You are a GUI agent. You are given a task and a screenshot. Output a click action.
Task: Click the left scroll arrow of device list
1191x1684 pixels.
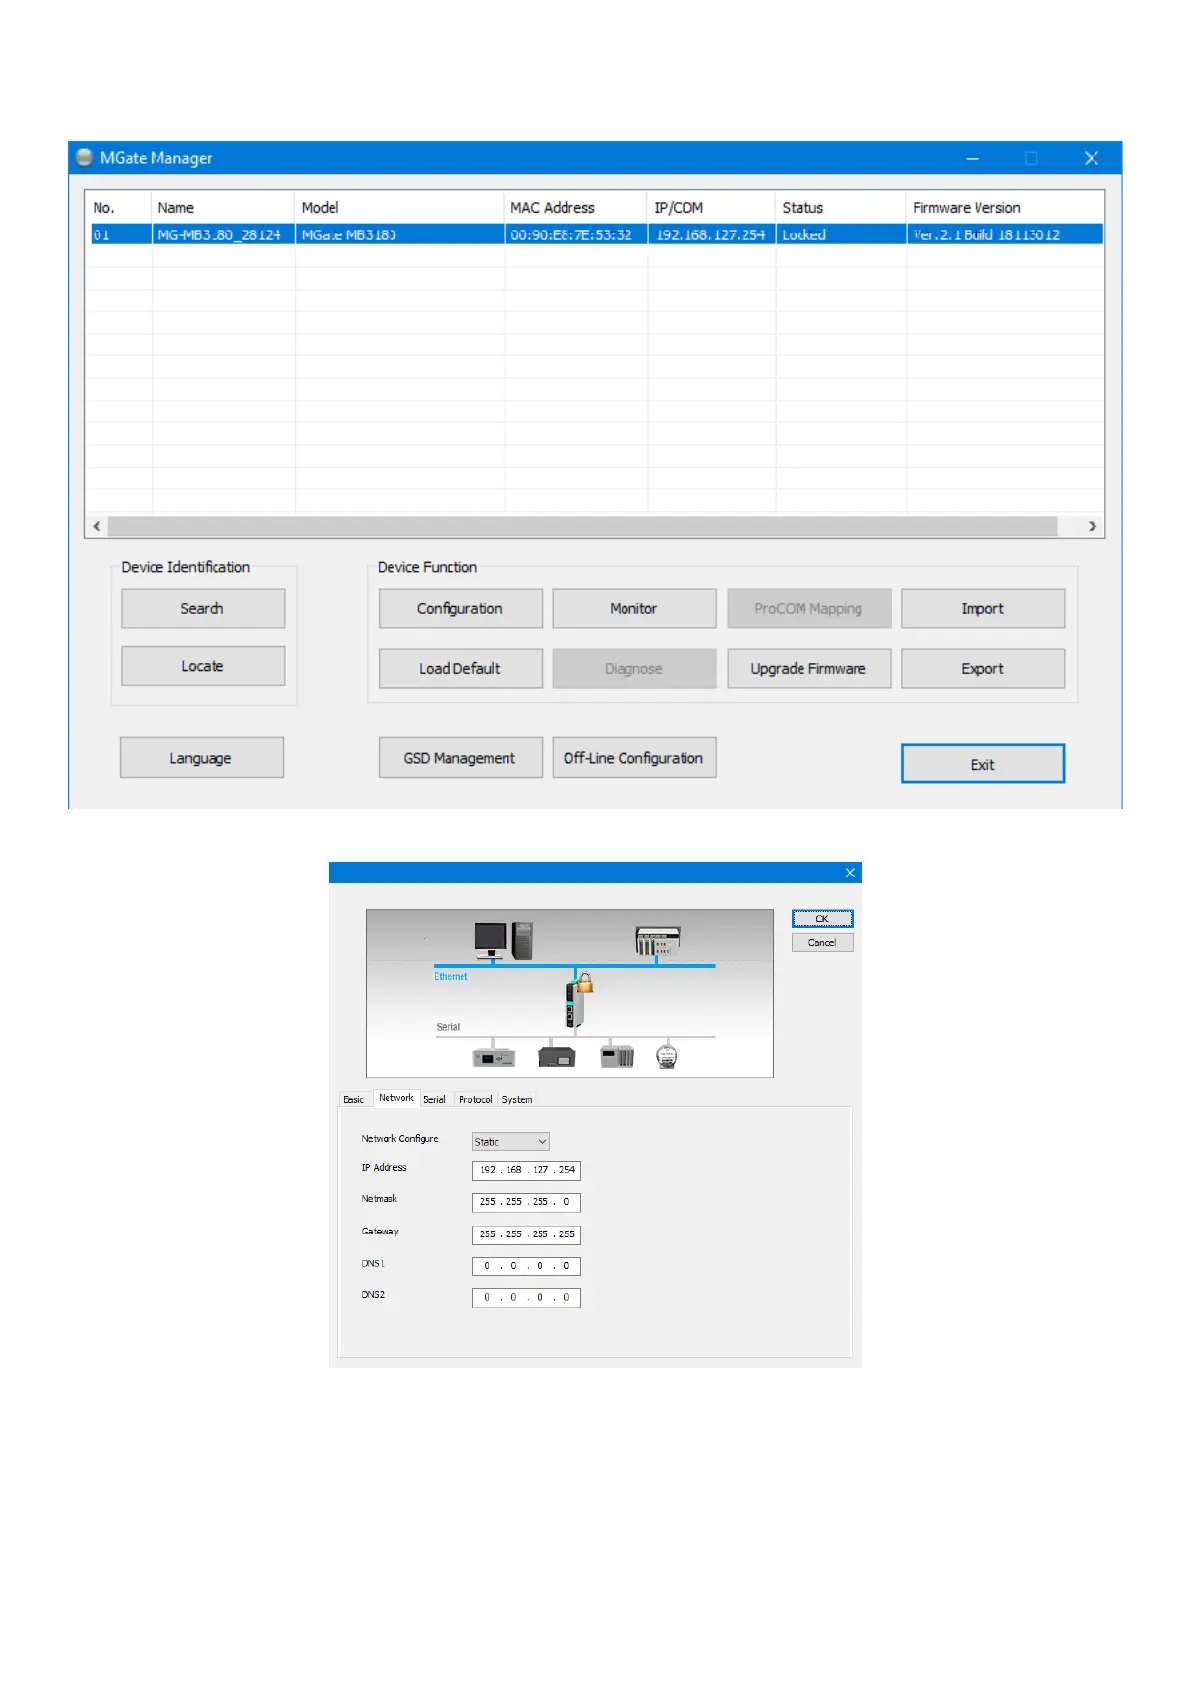click(x=97, y=526)
